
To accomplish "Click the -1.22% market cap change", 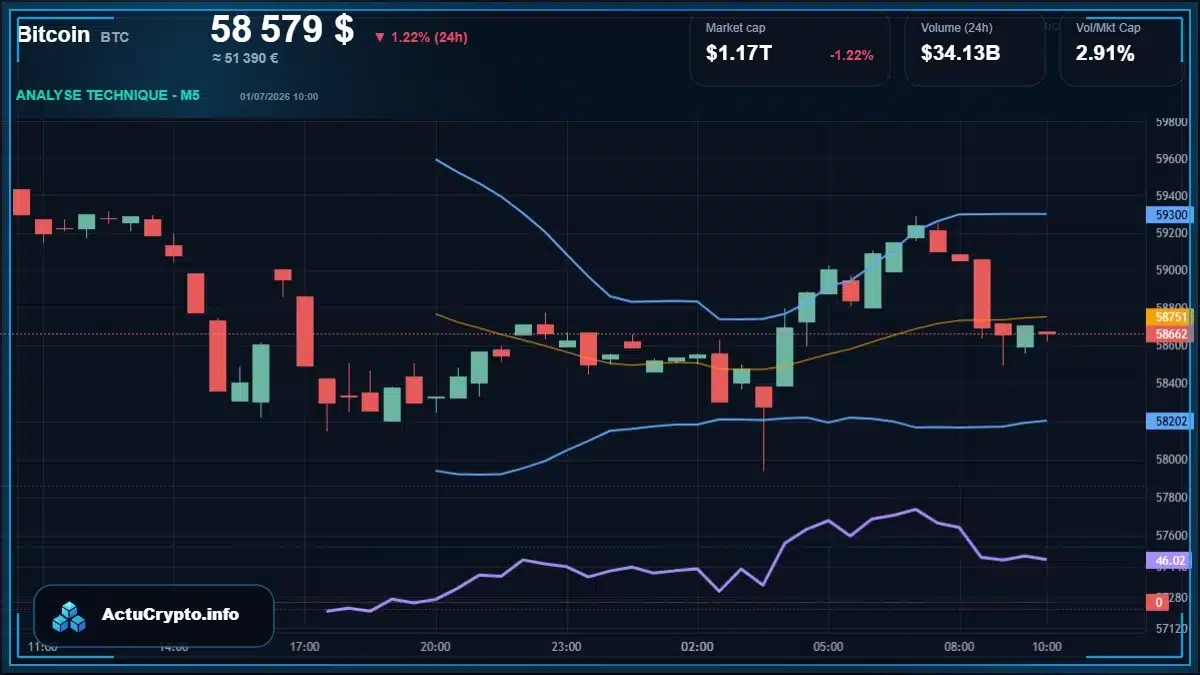I will [852, 55].
